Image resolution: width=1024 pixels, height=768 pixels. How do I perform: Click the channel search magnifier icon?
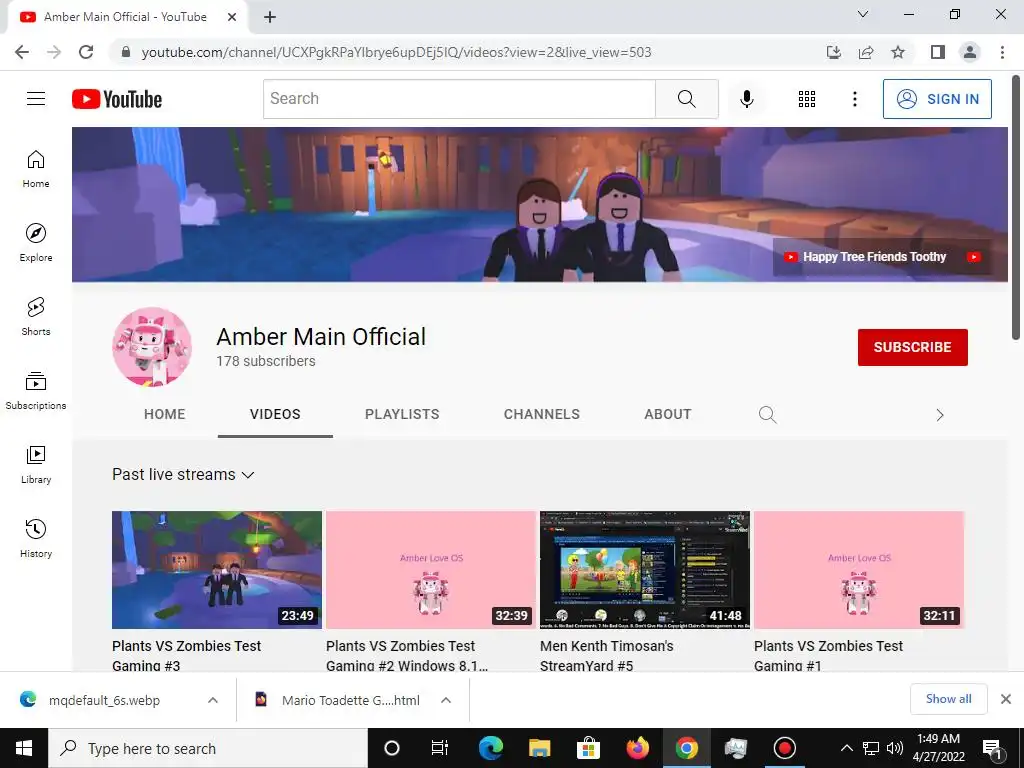pos(767,415)
